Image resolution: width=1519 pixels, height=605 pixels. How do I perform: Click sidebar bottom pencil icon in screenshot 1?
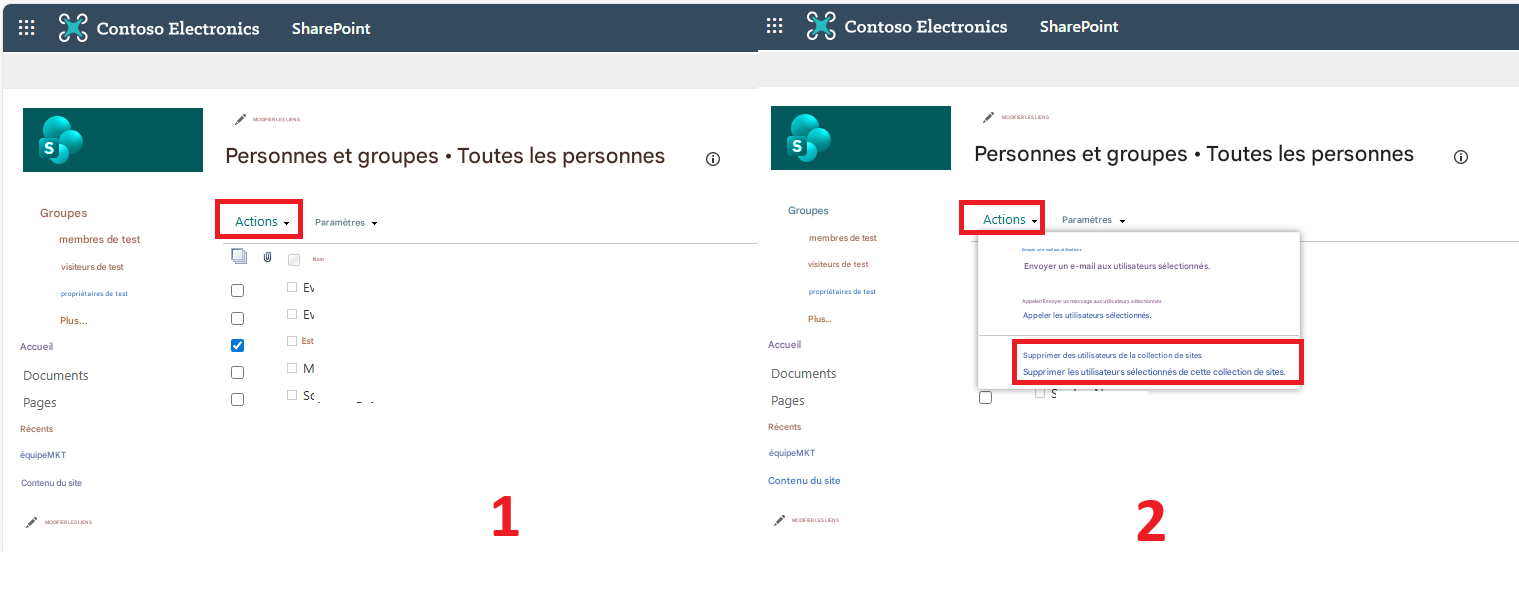pyautogui.click(x=31, y=522)
